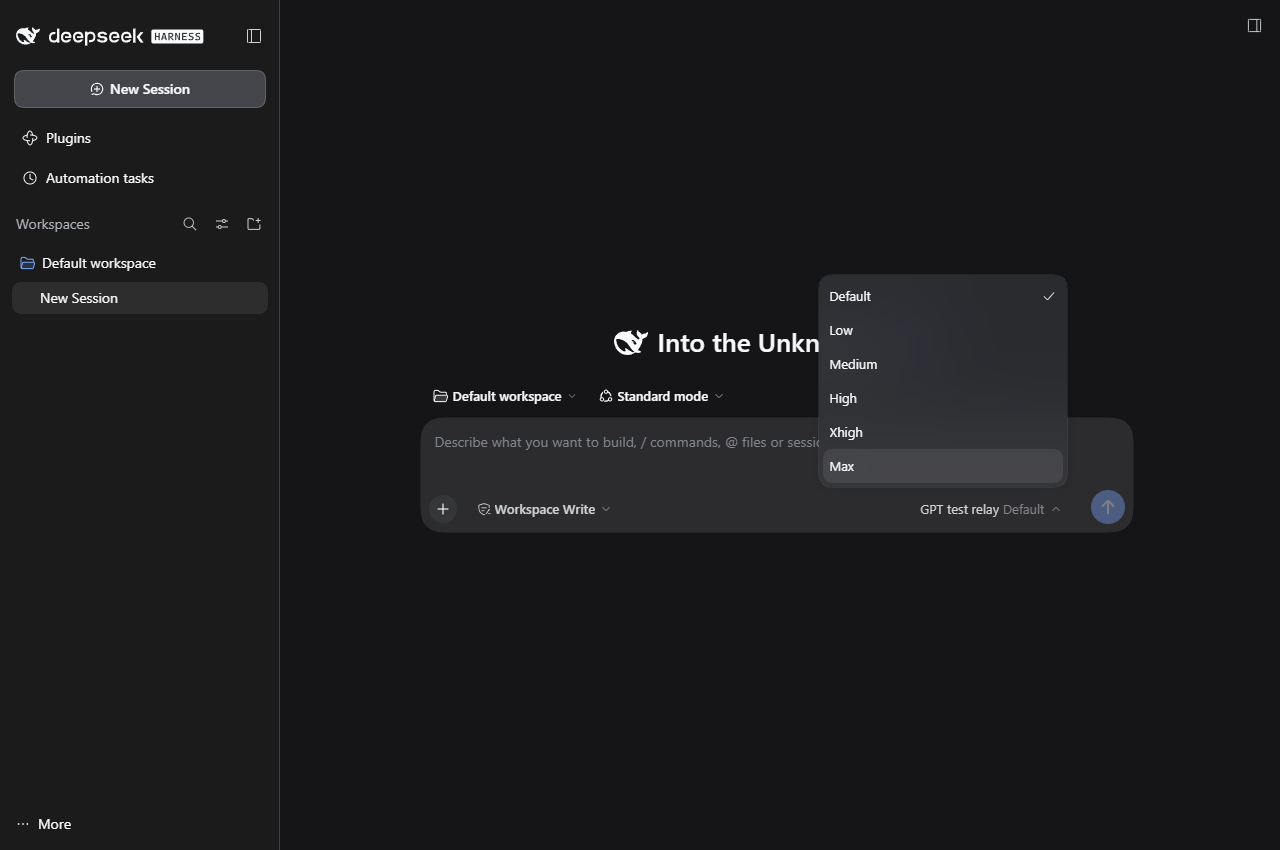
Task: Collapse the GPT test relay effort dropdown
Action: tap(990, 509)
